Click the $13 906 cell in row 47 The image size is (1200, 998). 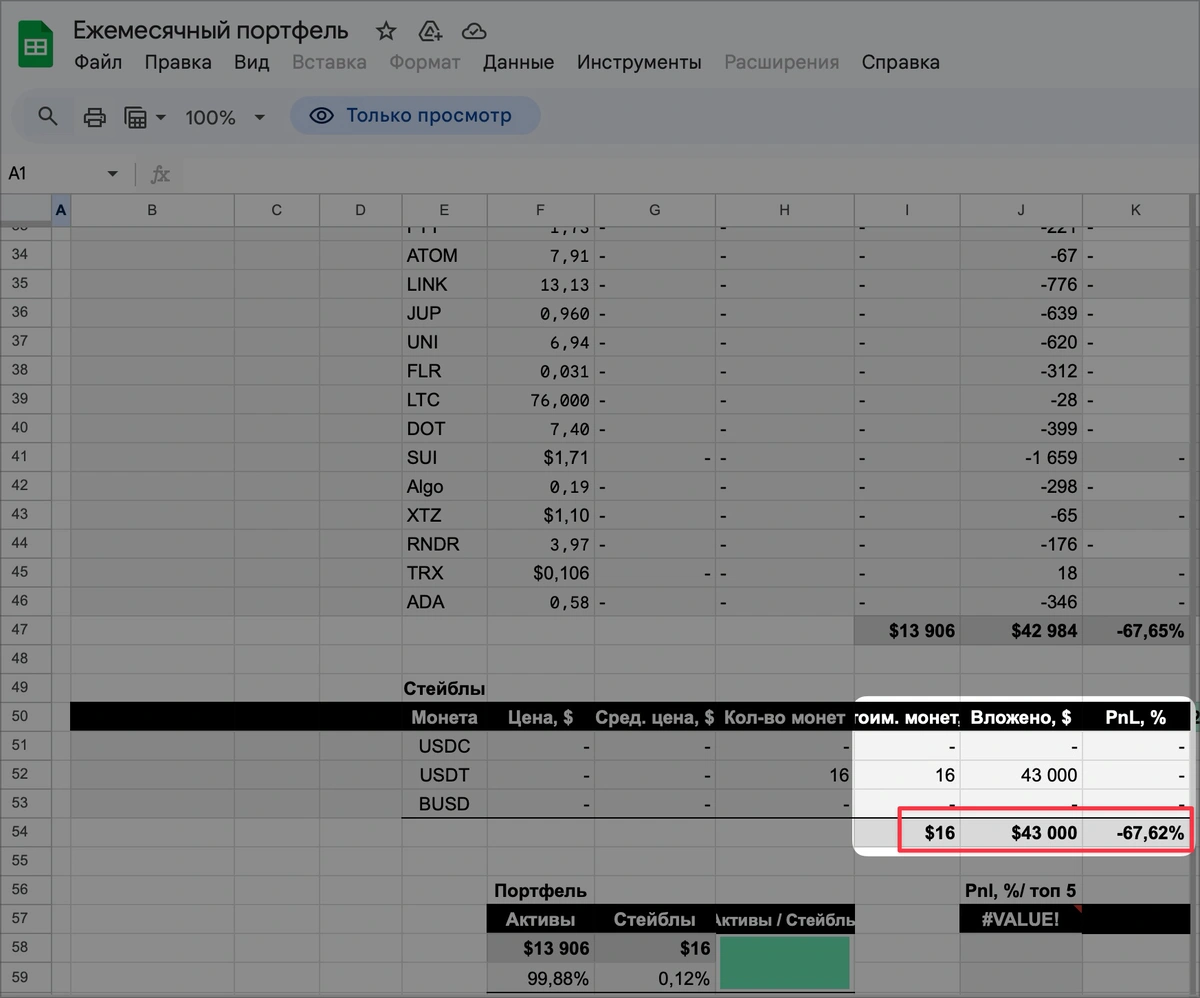click(x=908, y=631)
